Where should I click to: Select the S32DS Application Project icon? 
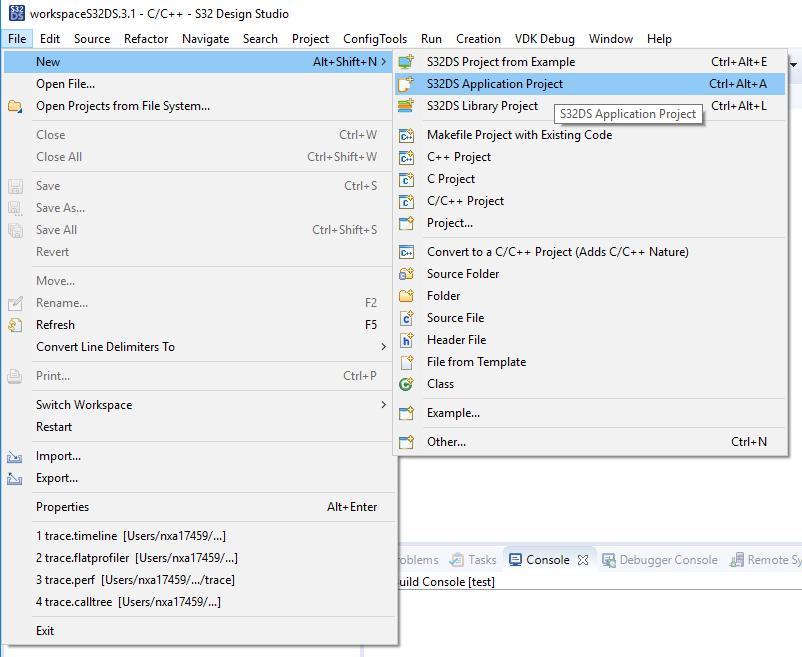(x=406, y=84)
